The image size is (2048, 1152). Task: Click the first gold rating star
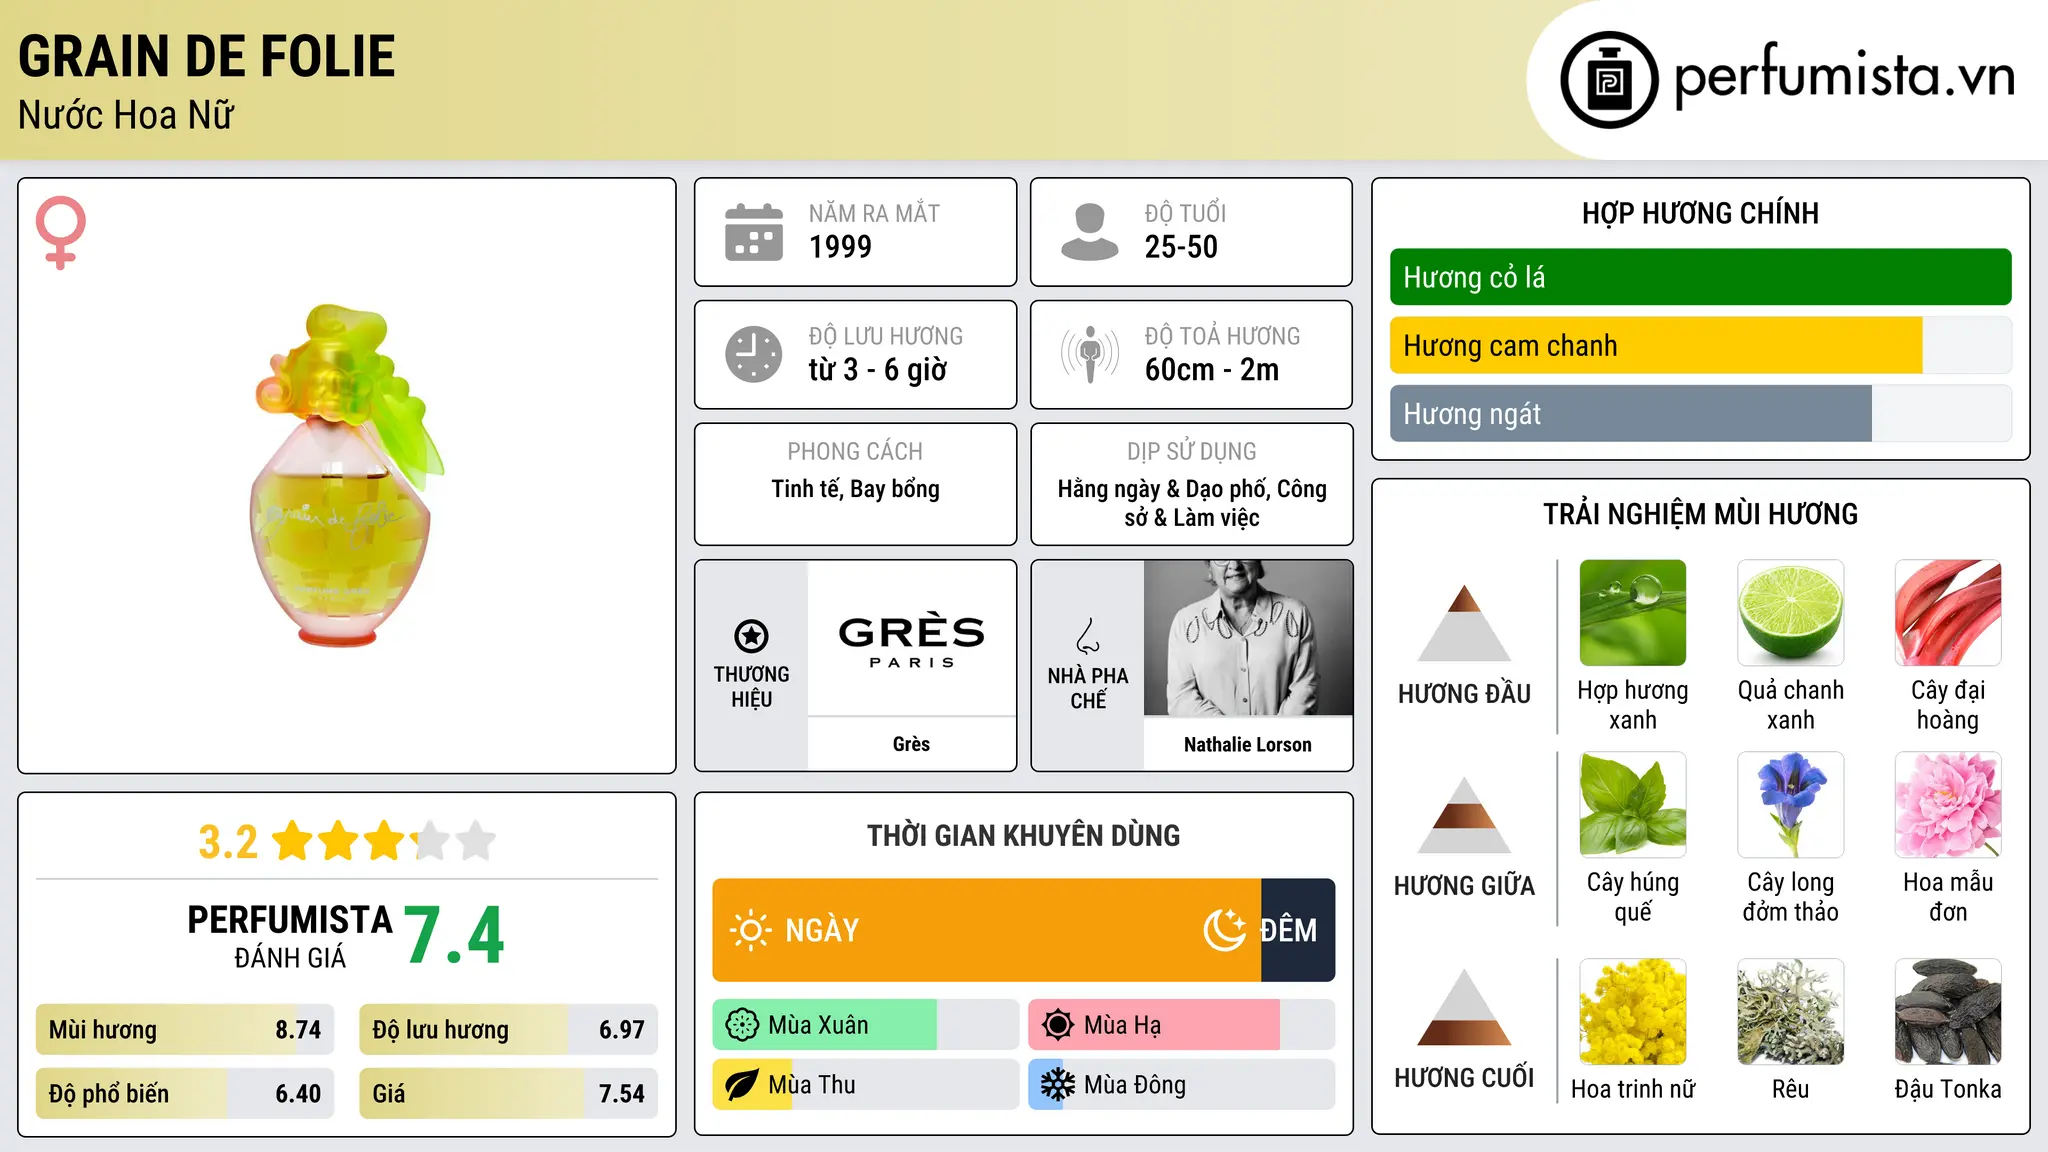pos(293,841)
